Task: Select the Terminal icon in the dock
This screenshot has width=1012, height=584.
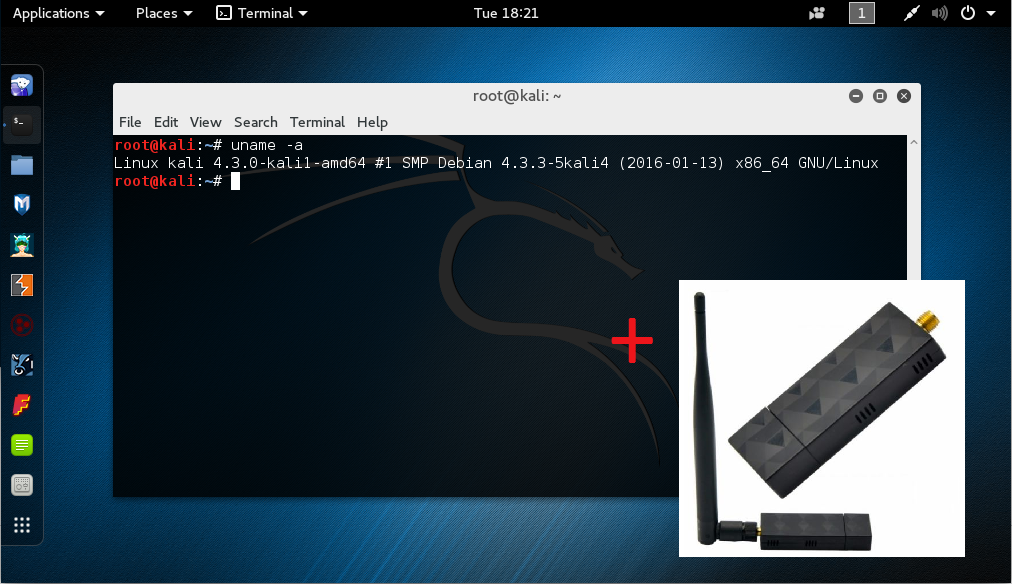Action: (22, 125)
